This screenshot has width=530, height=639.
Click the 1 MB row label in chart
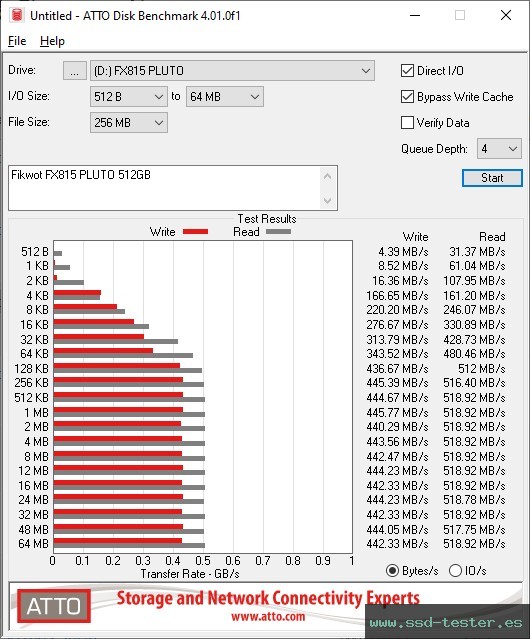point(36,412)
